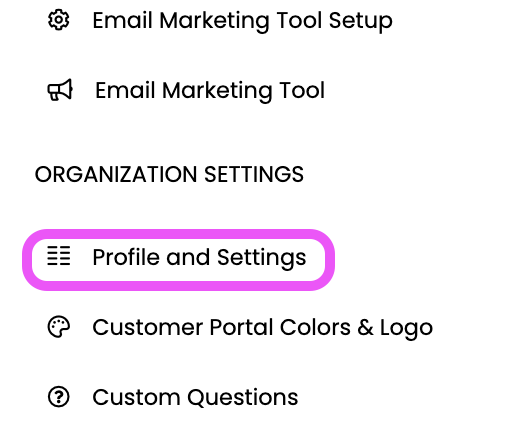The height and width of the screenshot is (446, 518).
Task: Click the word Settings in Profile and Settings
Action: click(x=262, y=258)
